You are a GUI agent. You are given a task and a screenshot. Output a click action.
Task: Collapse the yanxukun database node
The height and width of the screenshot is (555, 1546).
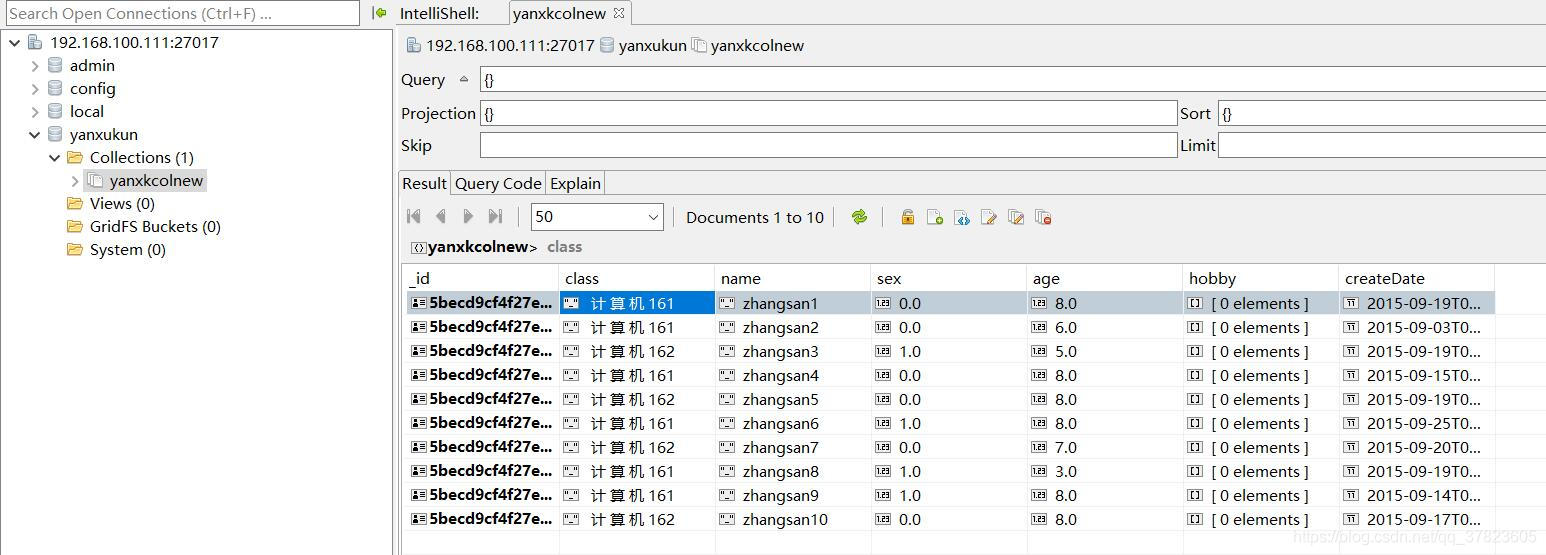(35, 134)
